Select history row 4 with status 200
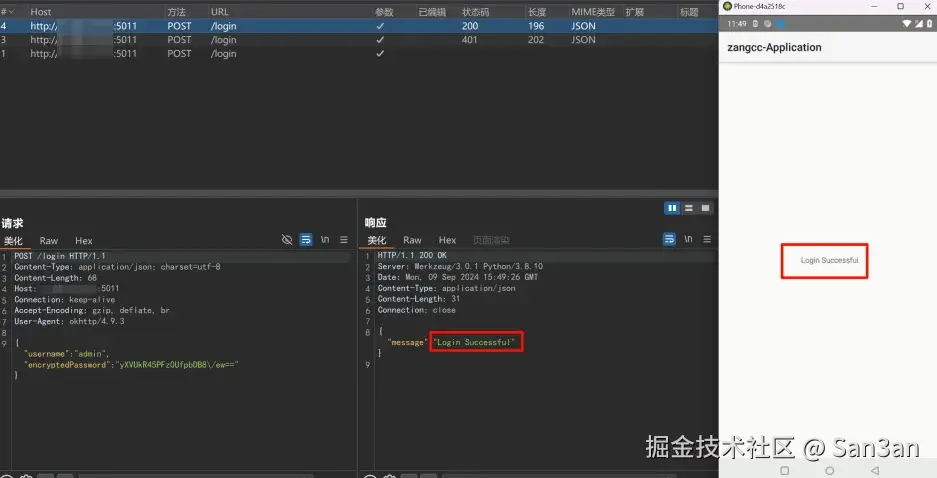The image size is (937, 478). tap(359, 26)
